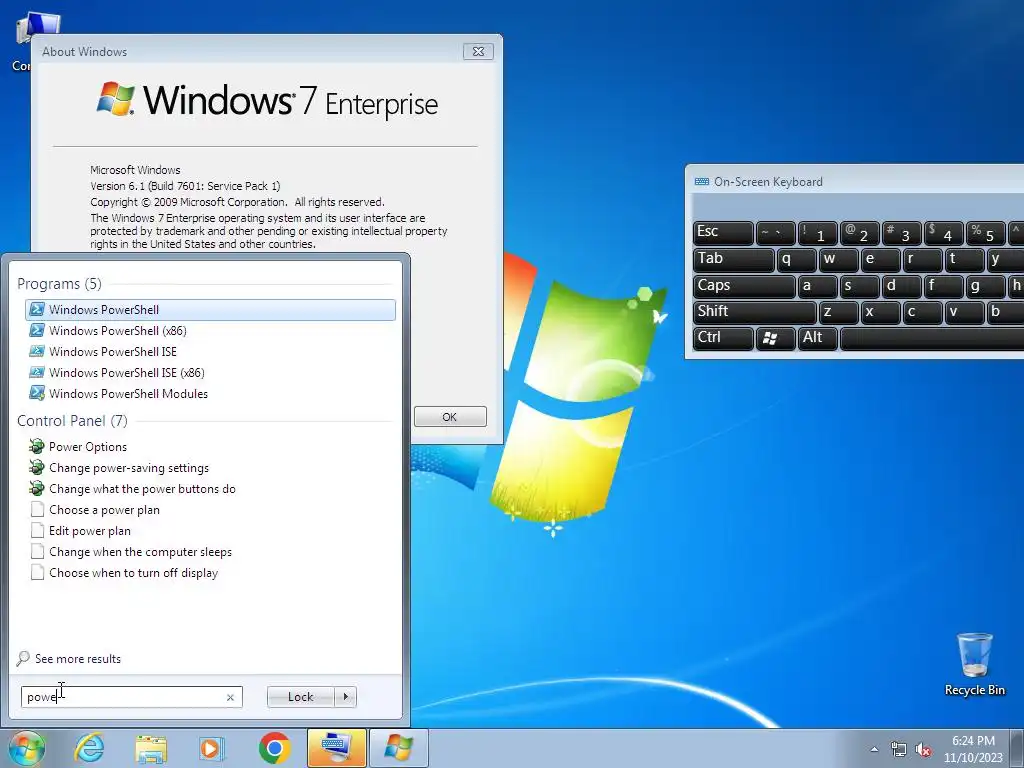Click Esc key on On-Screen Keyboard
Screen dimensions: 1024x768
[x=723, y=232]
